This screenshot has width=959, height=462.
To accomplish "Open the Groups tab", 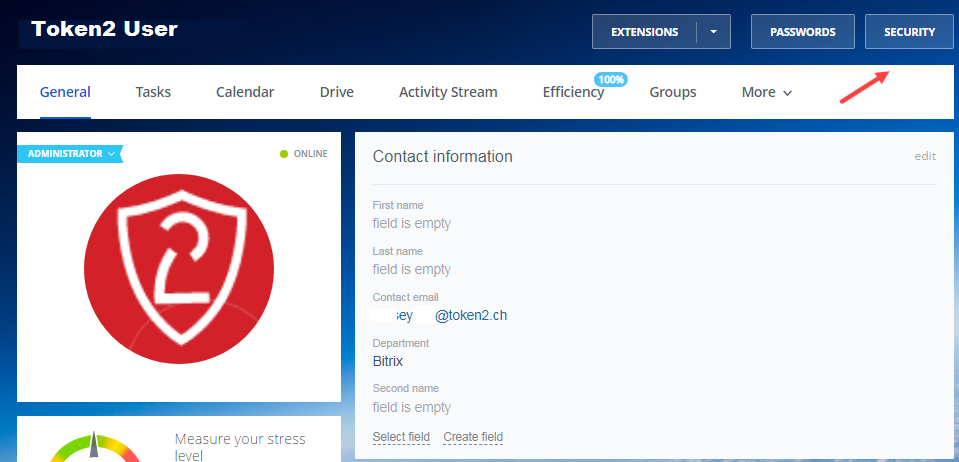I will tap(673, 92).
